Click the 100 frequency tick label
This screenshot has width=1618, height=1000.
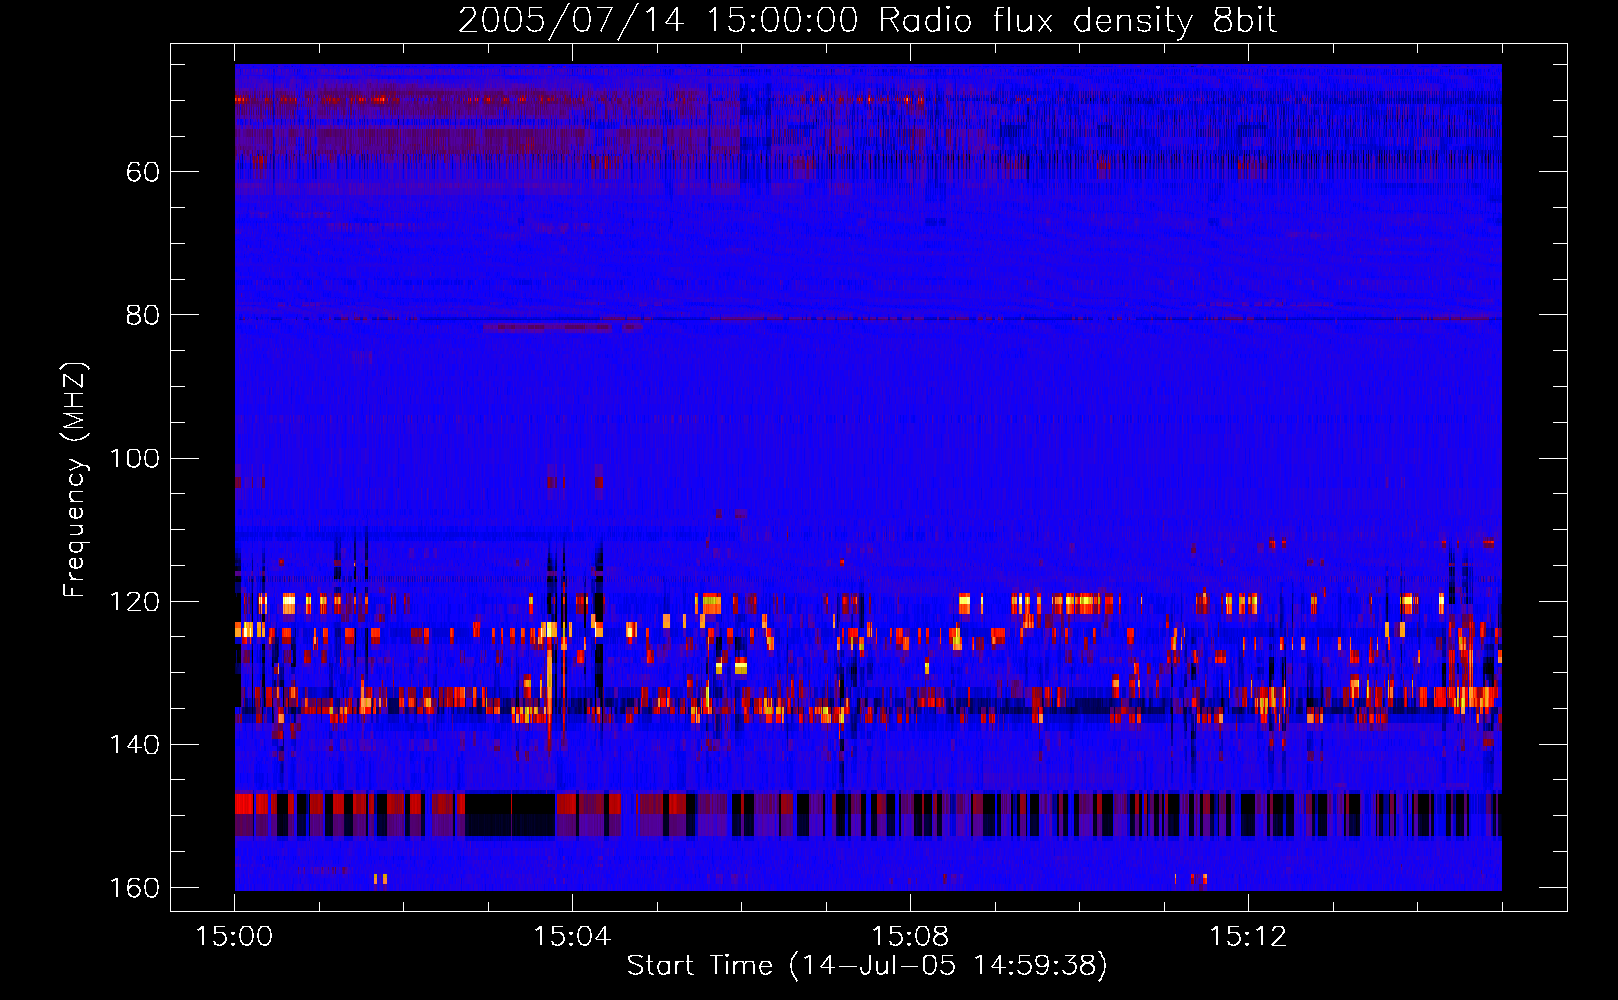pos(135,459)
